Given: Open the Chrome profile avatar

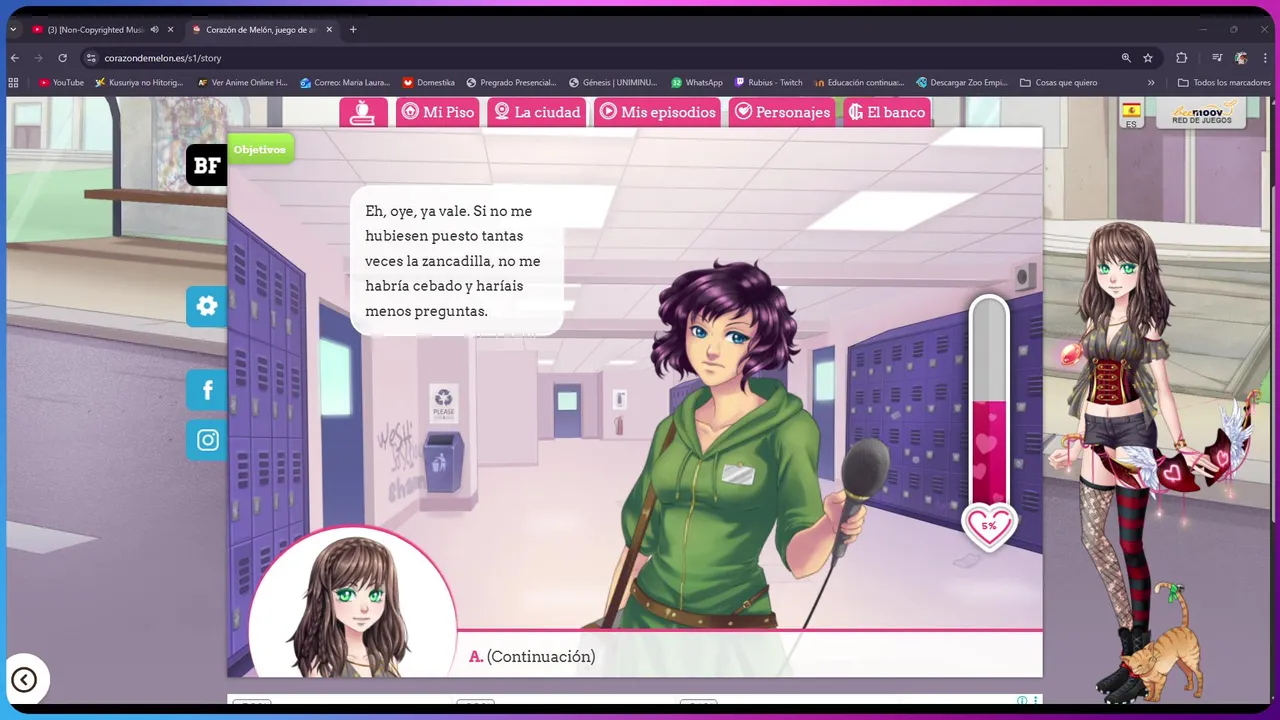Looking at the screenshot, I should pos(1241,58).
